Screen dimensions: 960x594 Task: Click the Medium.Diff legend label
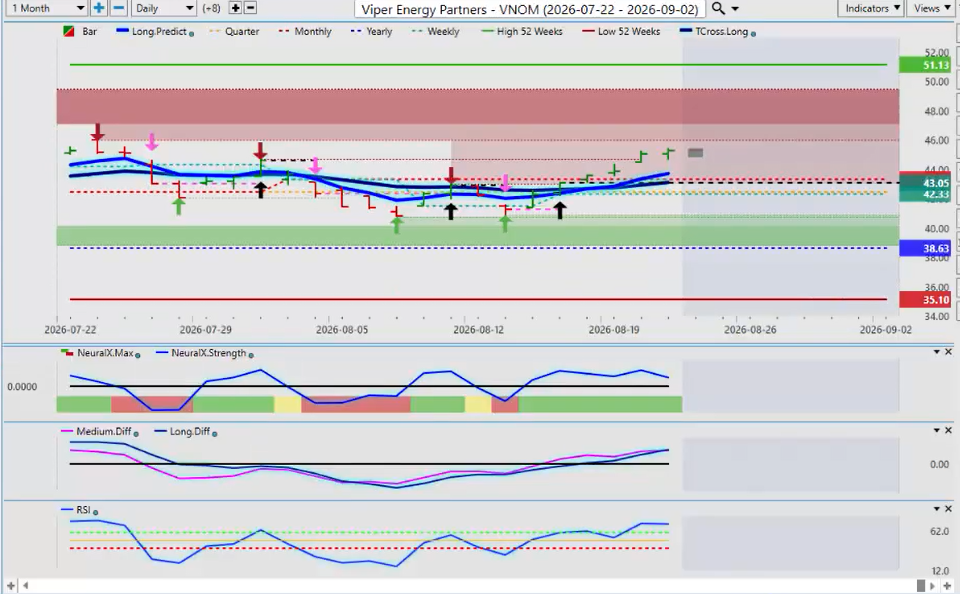(x=103, y=431)
